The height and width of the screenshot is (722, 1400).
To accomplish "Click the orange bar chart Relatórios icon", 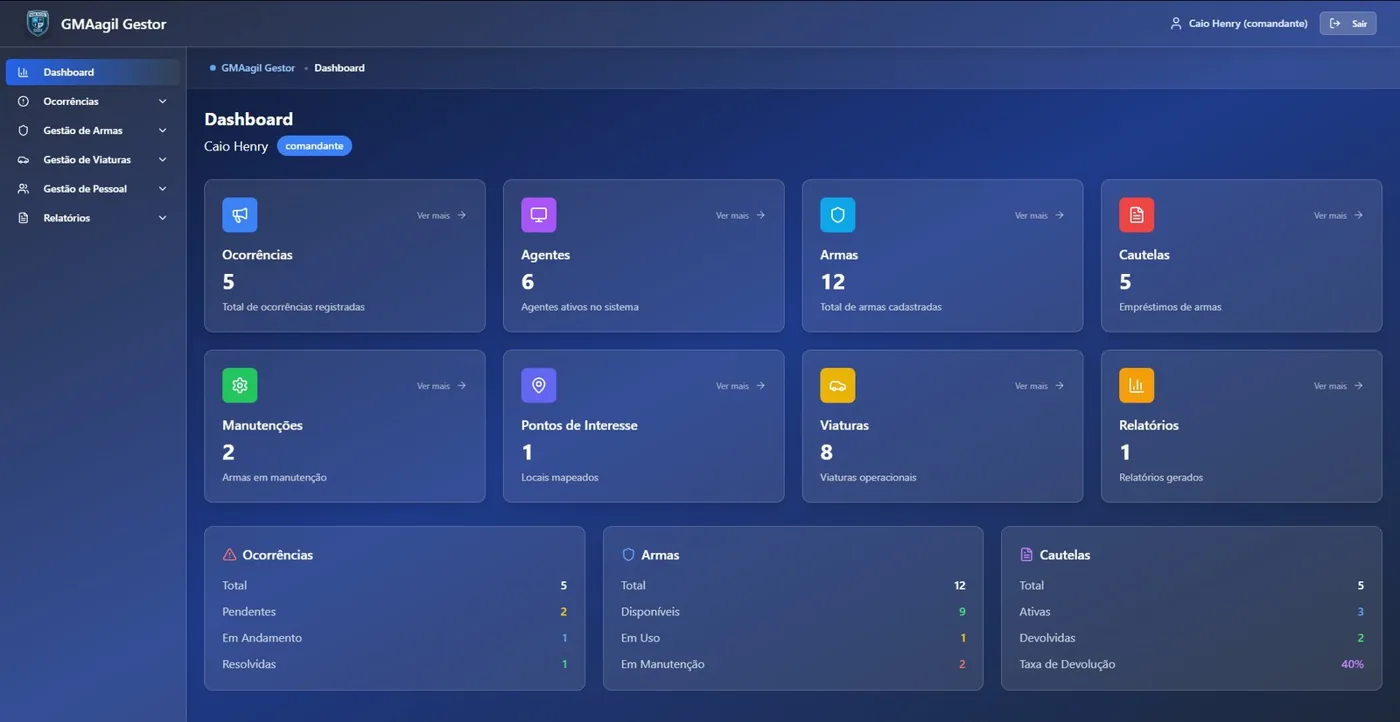I will tap(1137, 385).
